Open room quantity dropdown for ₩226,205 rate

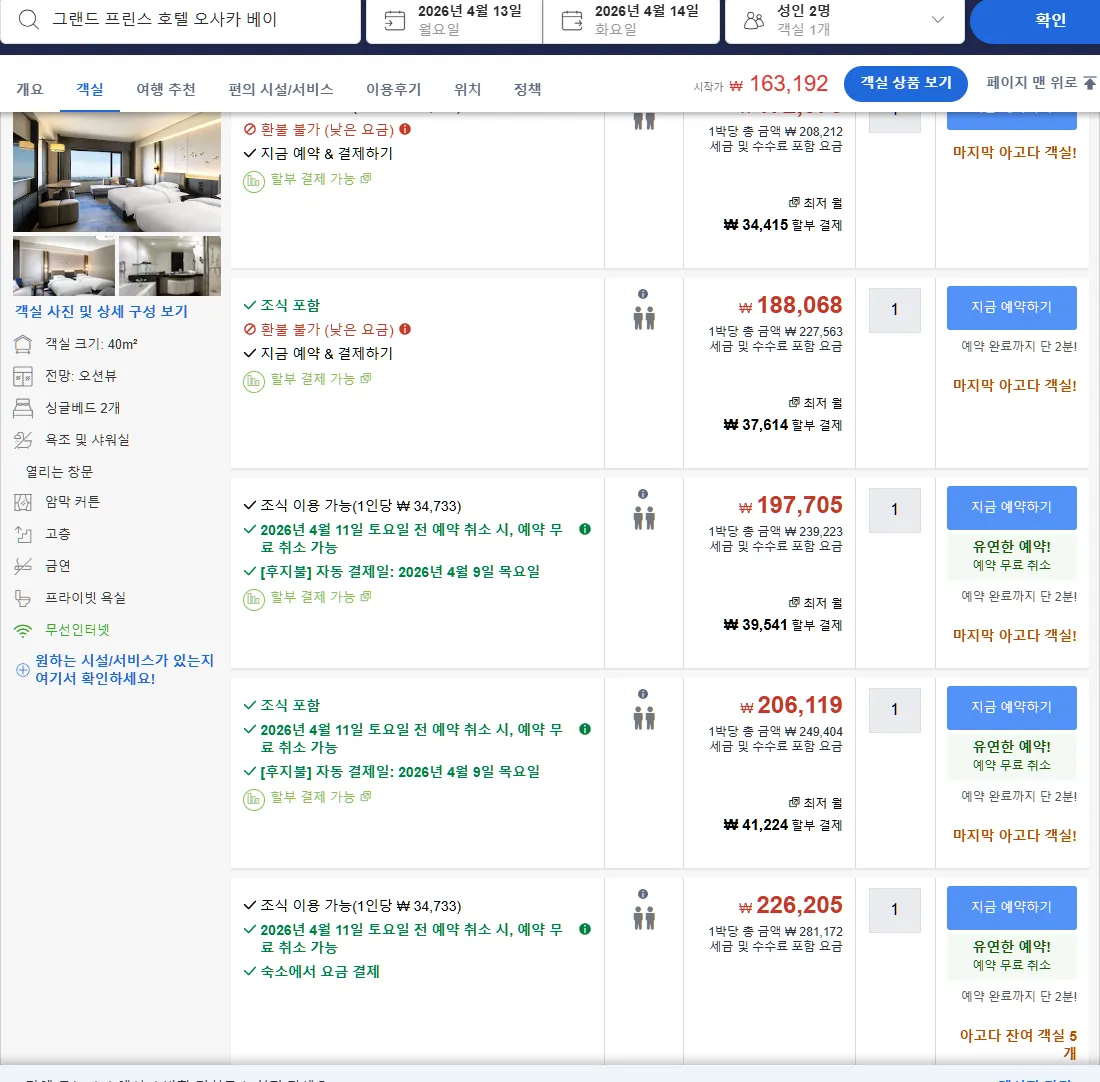[894, 909]
